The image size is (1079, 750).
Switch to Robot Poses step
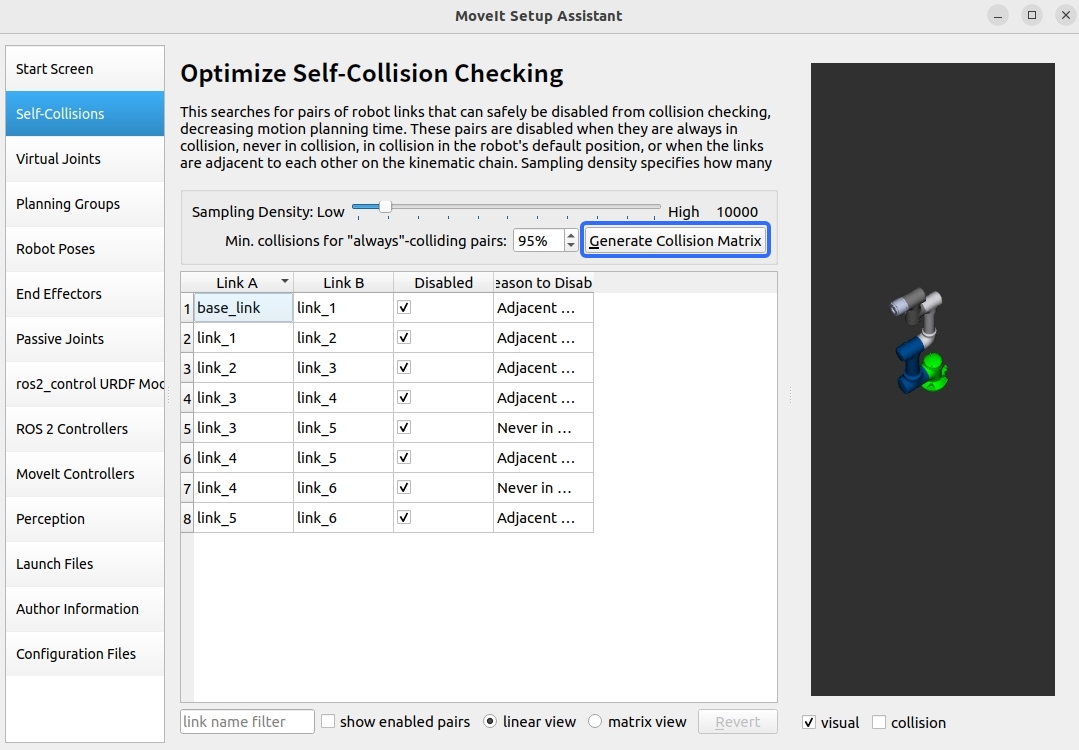85,249
